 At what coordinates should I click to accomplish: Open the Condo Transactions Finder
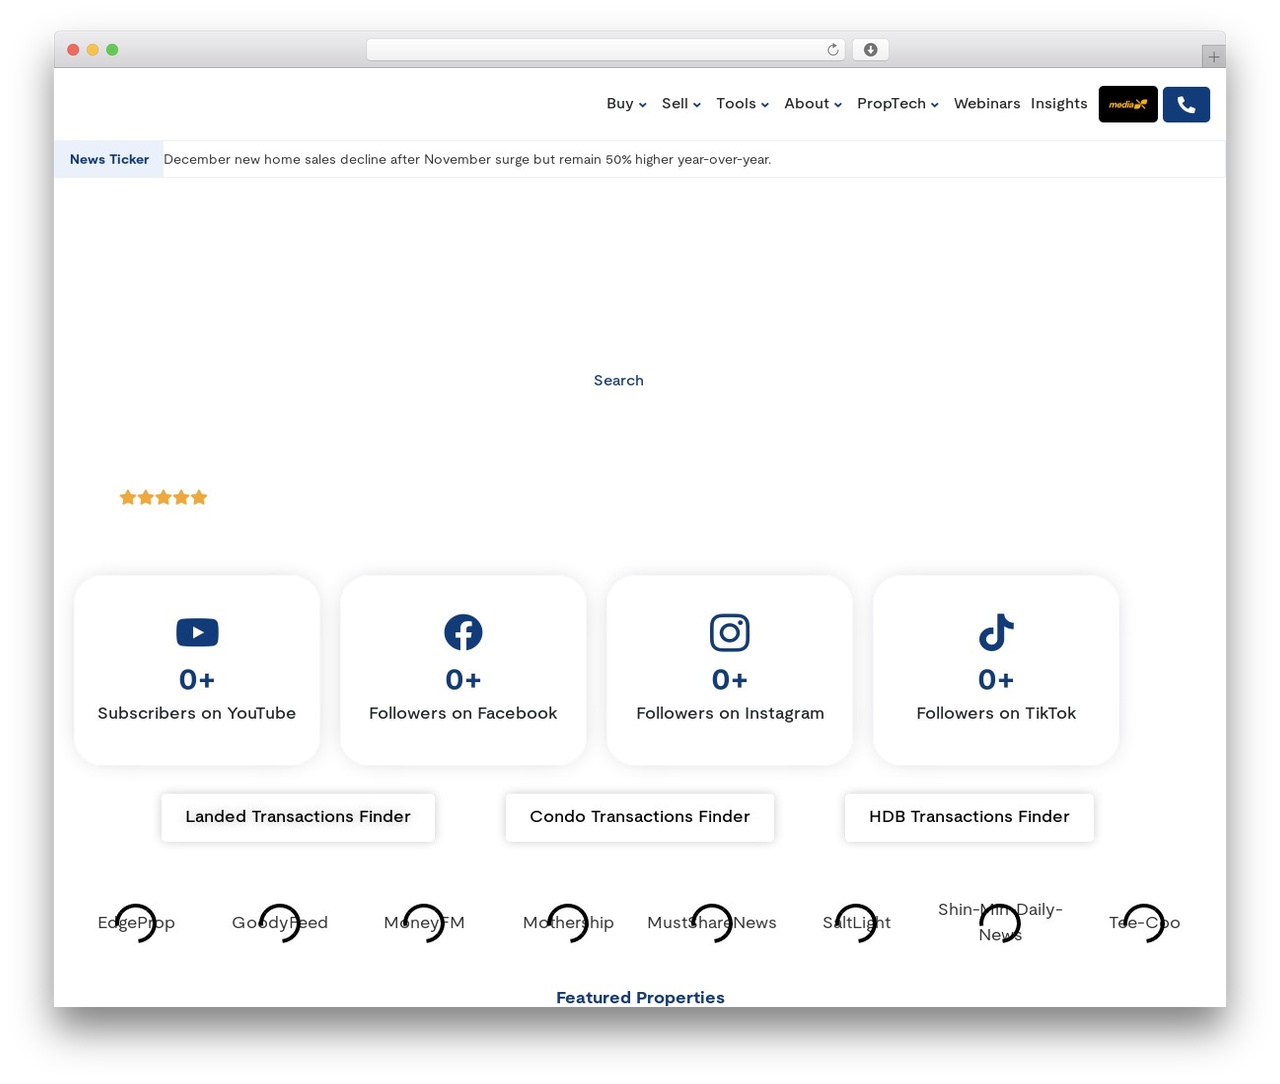640,817
